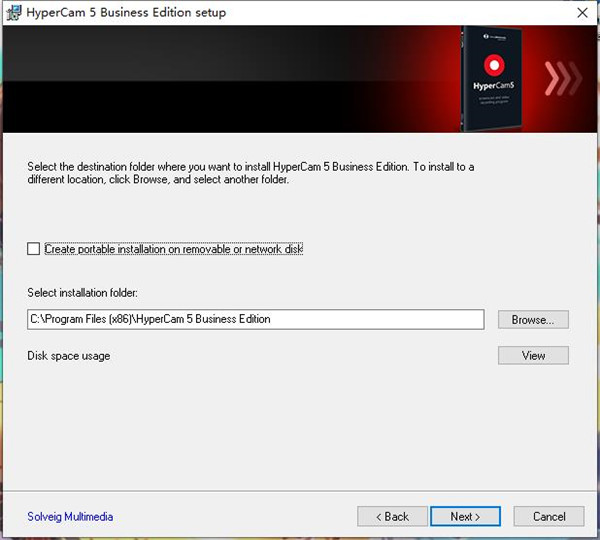
Task: Click the "Create portable installation" label text
Action: [x=174, y=249]
